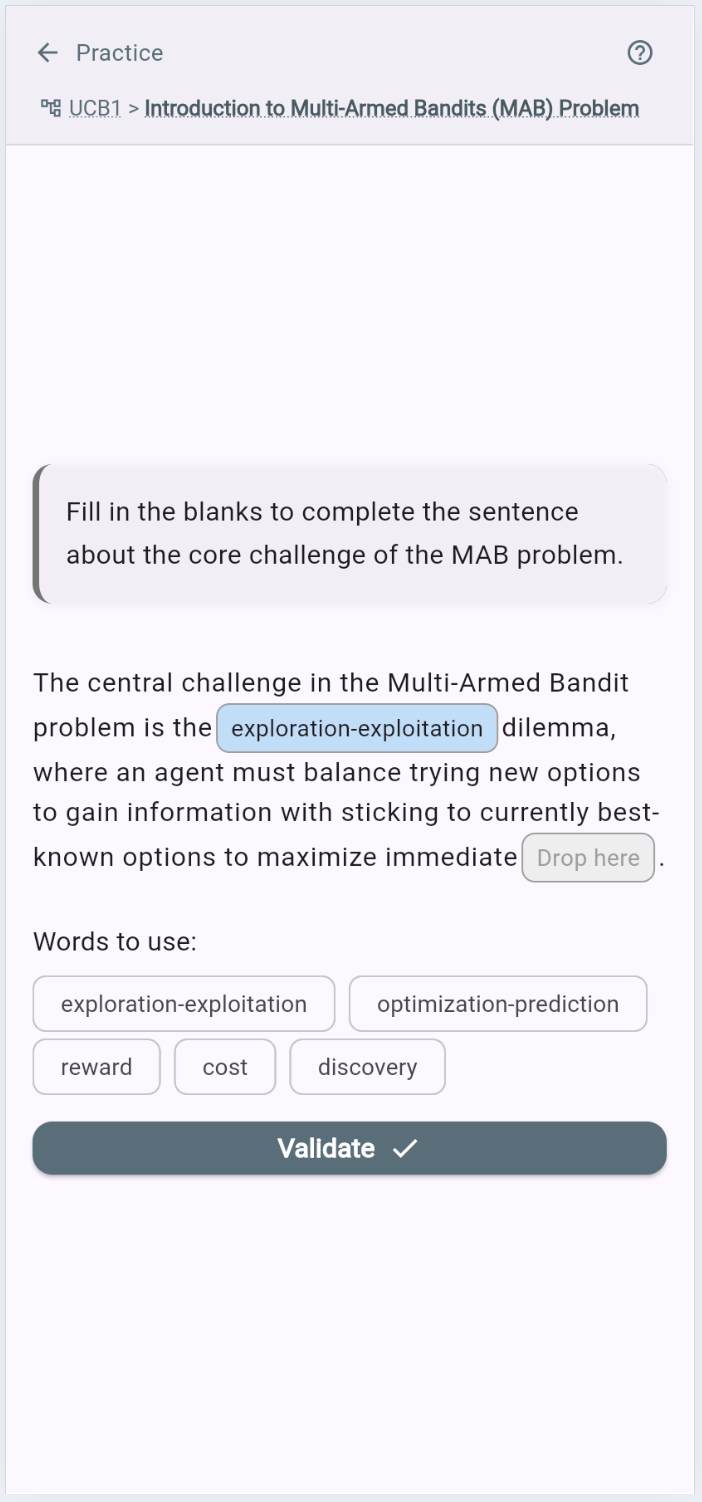The width and height of the screenshot is (702, 1502).
Task: Click the checkmark icon on Validate
Action: [x=405, y=1149]
